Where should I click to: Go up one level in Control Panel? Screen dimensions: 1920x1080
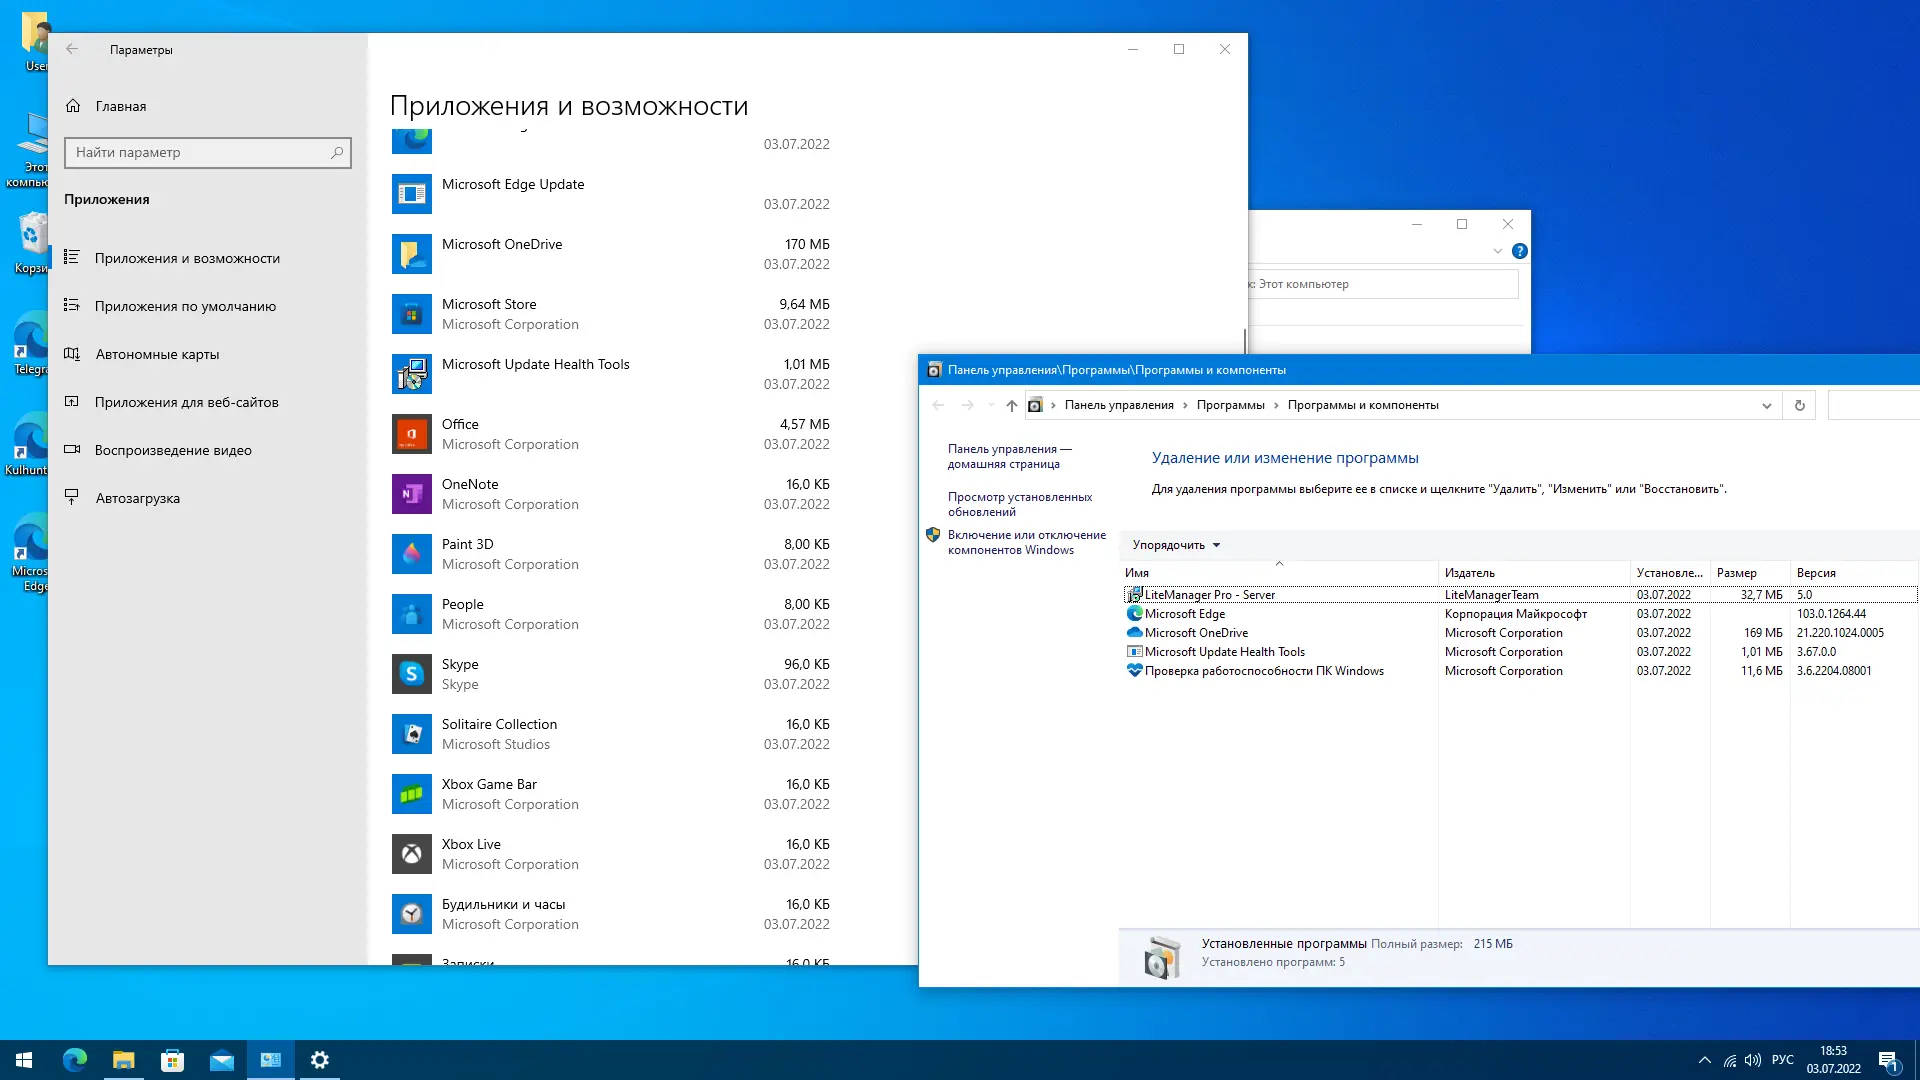coord(1011,405)
